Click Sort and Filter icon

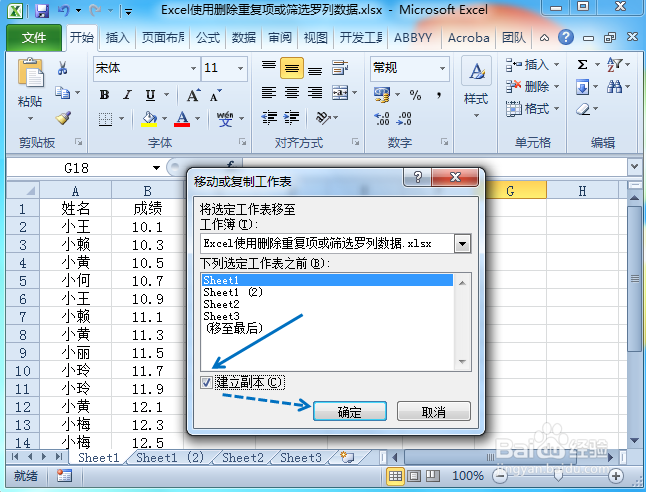614,65
